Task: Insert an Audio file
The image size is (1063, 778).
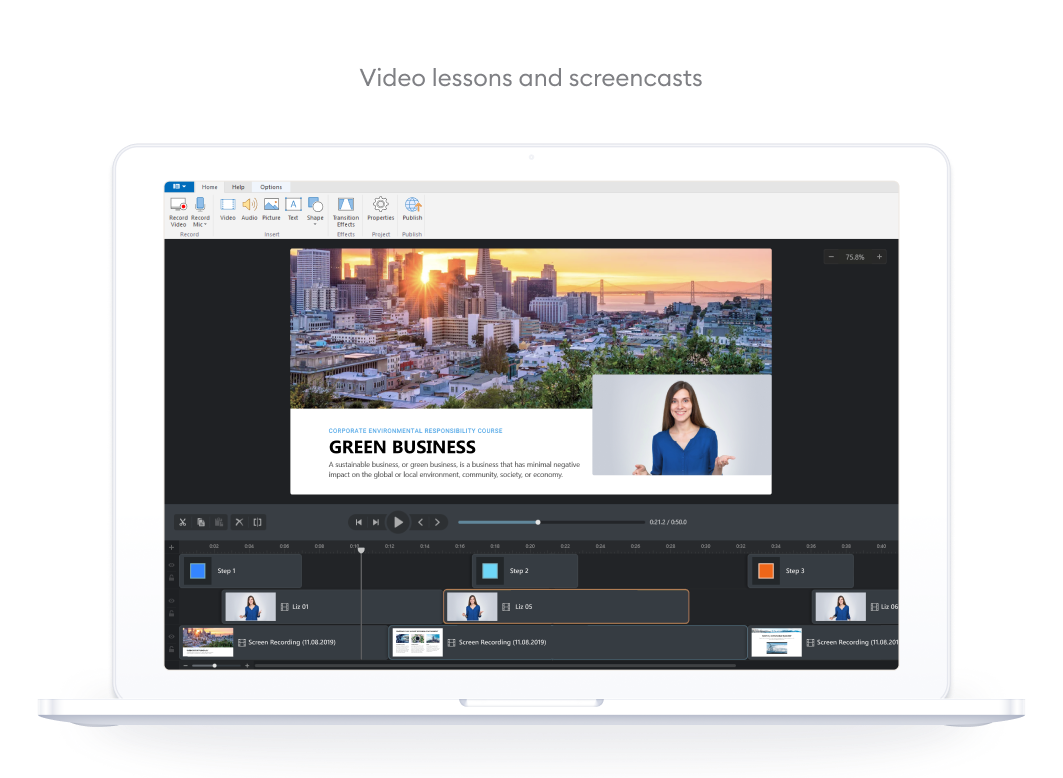Action: [x=249, y=209]
